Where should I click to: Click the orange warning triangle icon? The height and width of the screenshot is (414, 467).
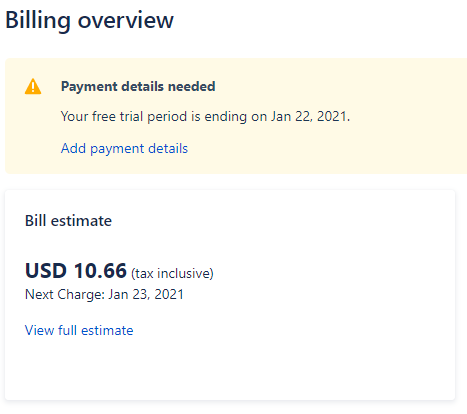pos(33,87)
